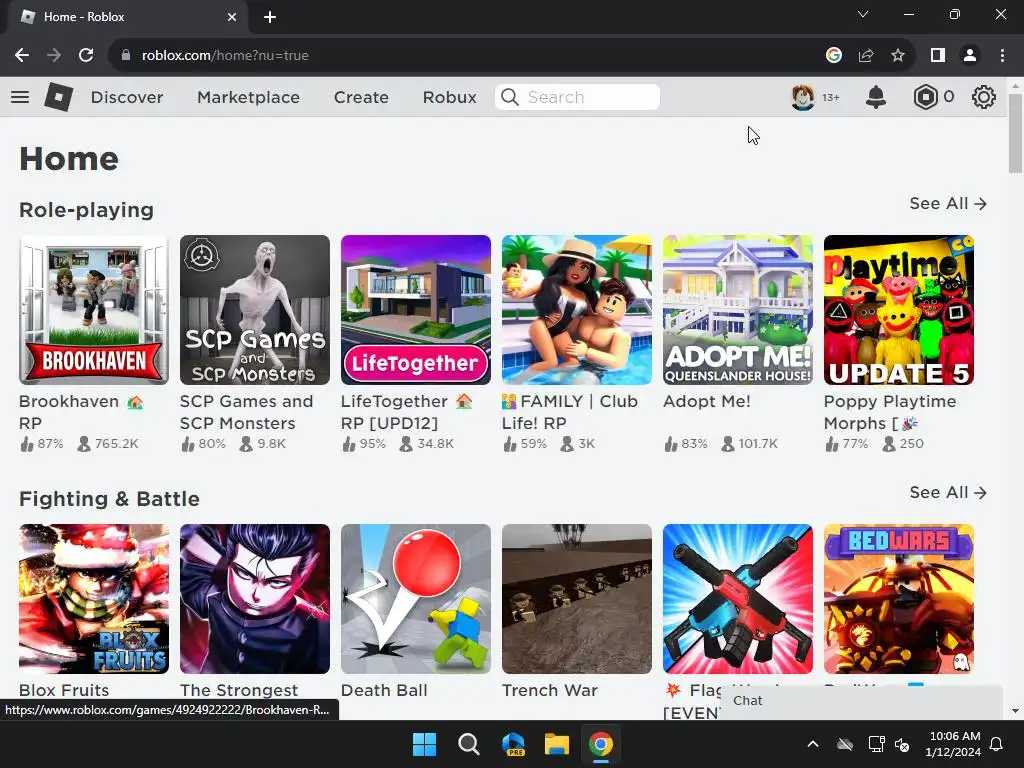Click the browser address bar URL
Image resolution: width=1024 pixels, height=768 pixels.
[x=225, y=56]
